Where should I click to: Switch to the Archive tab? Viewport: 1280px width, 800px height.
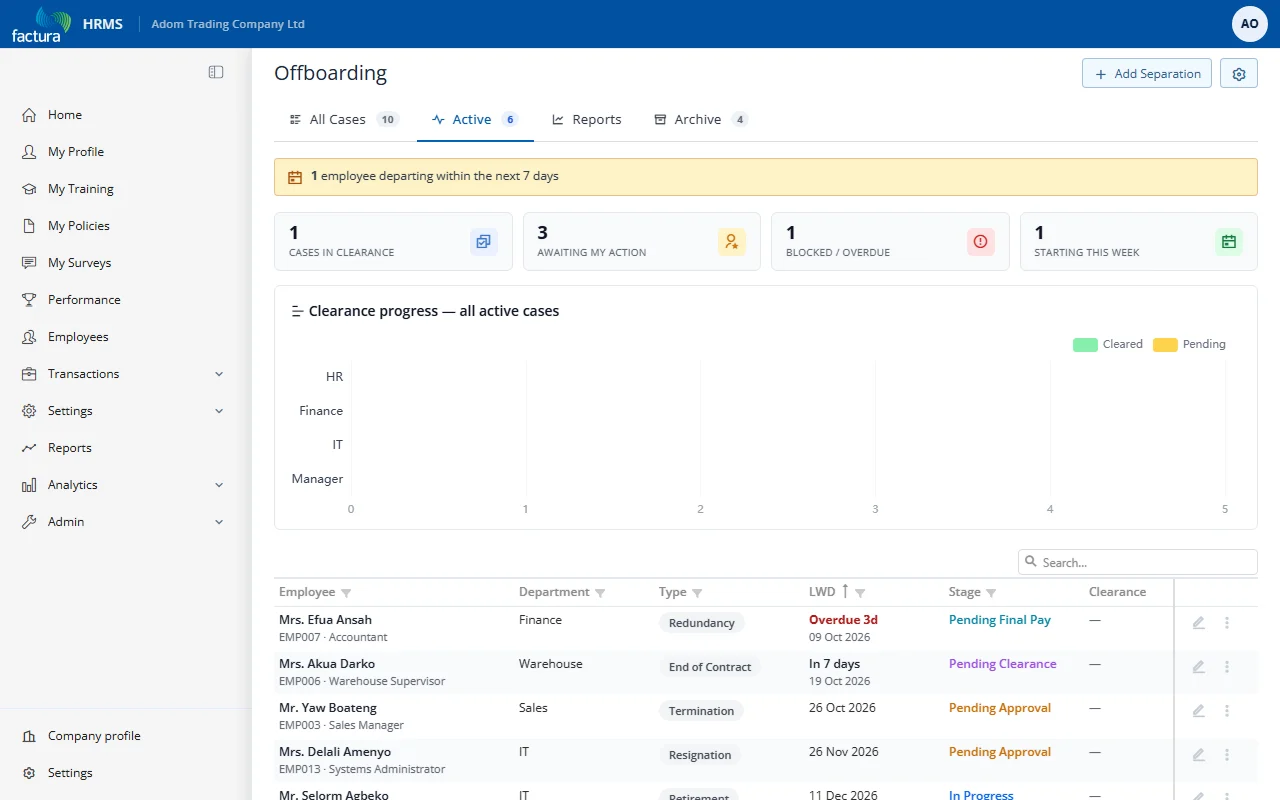pos(701,119)
